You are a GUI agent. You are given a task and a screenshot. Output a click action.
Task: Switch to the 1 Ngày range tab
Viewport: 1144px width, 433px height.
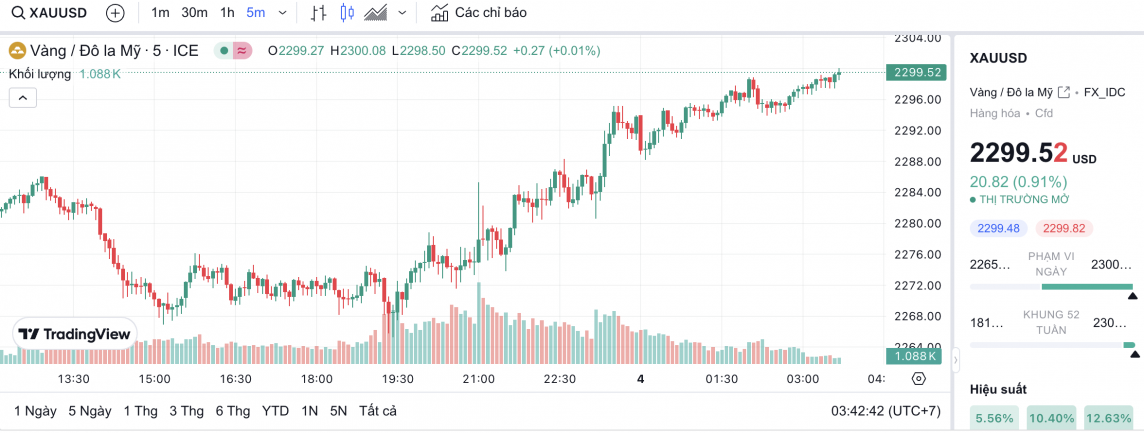coord(35,411)
